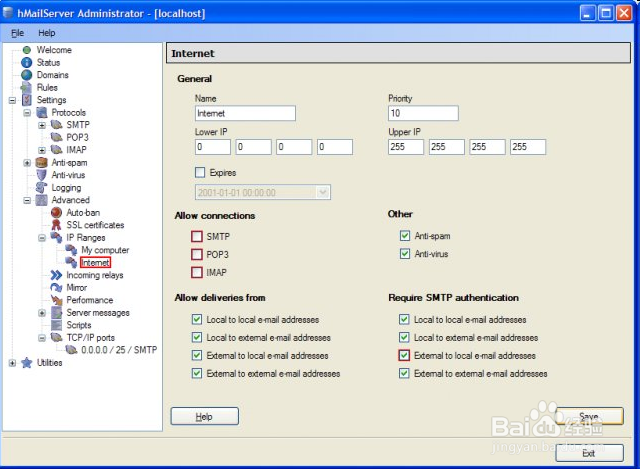Click first Upper IP octet field

coord(406,147)
